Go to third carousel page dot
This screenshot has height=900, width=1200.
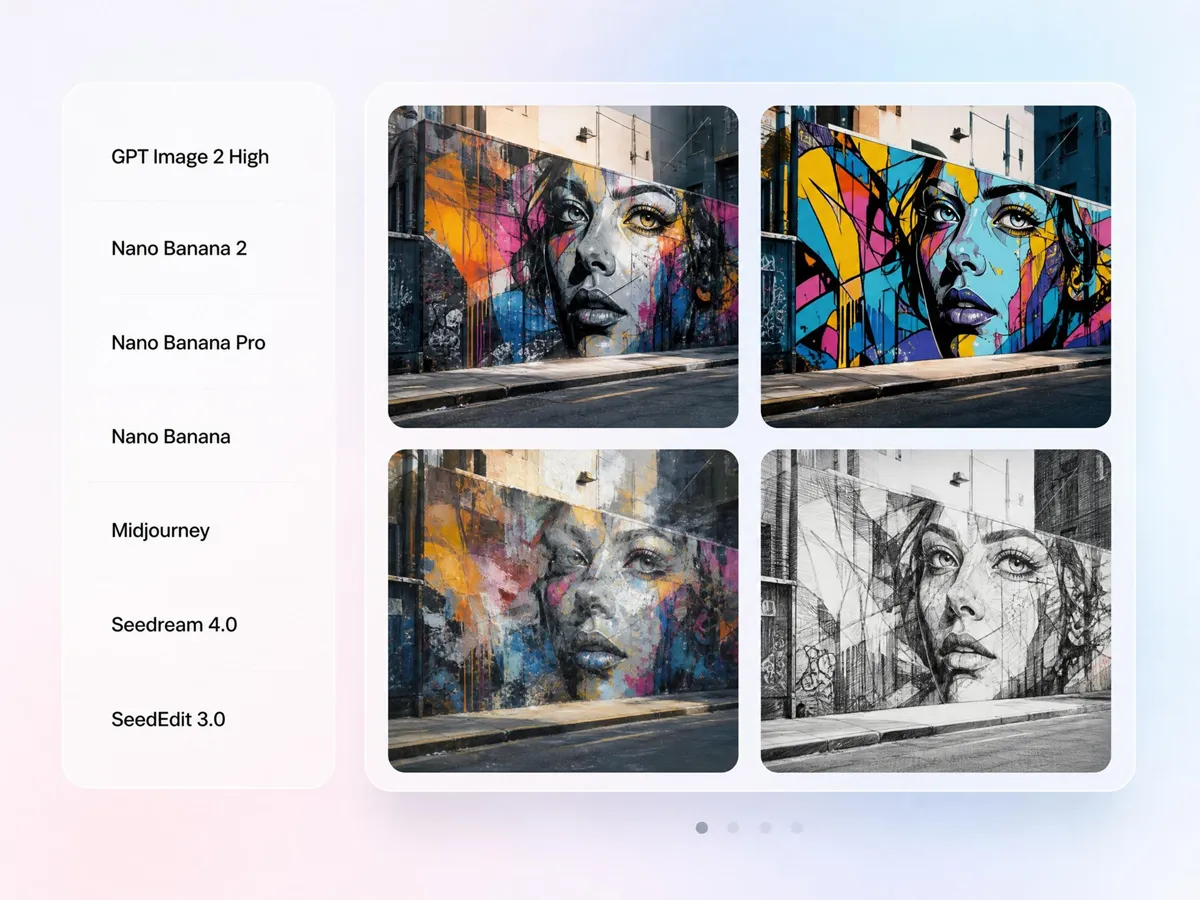coord(765,828)
